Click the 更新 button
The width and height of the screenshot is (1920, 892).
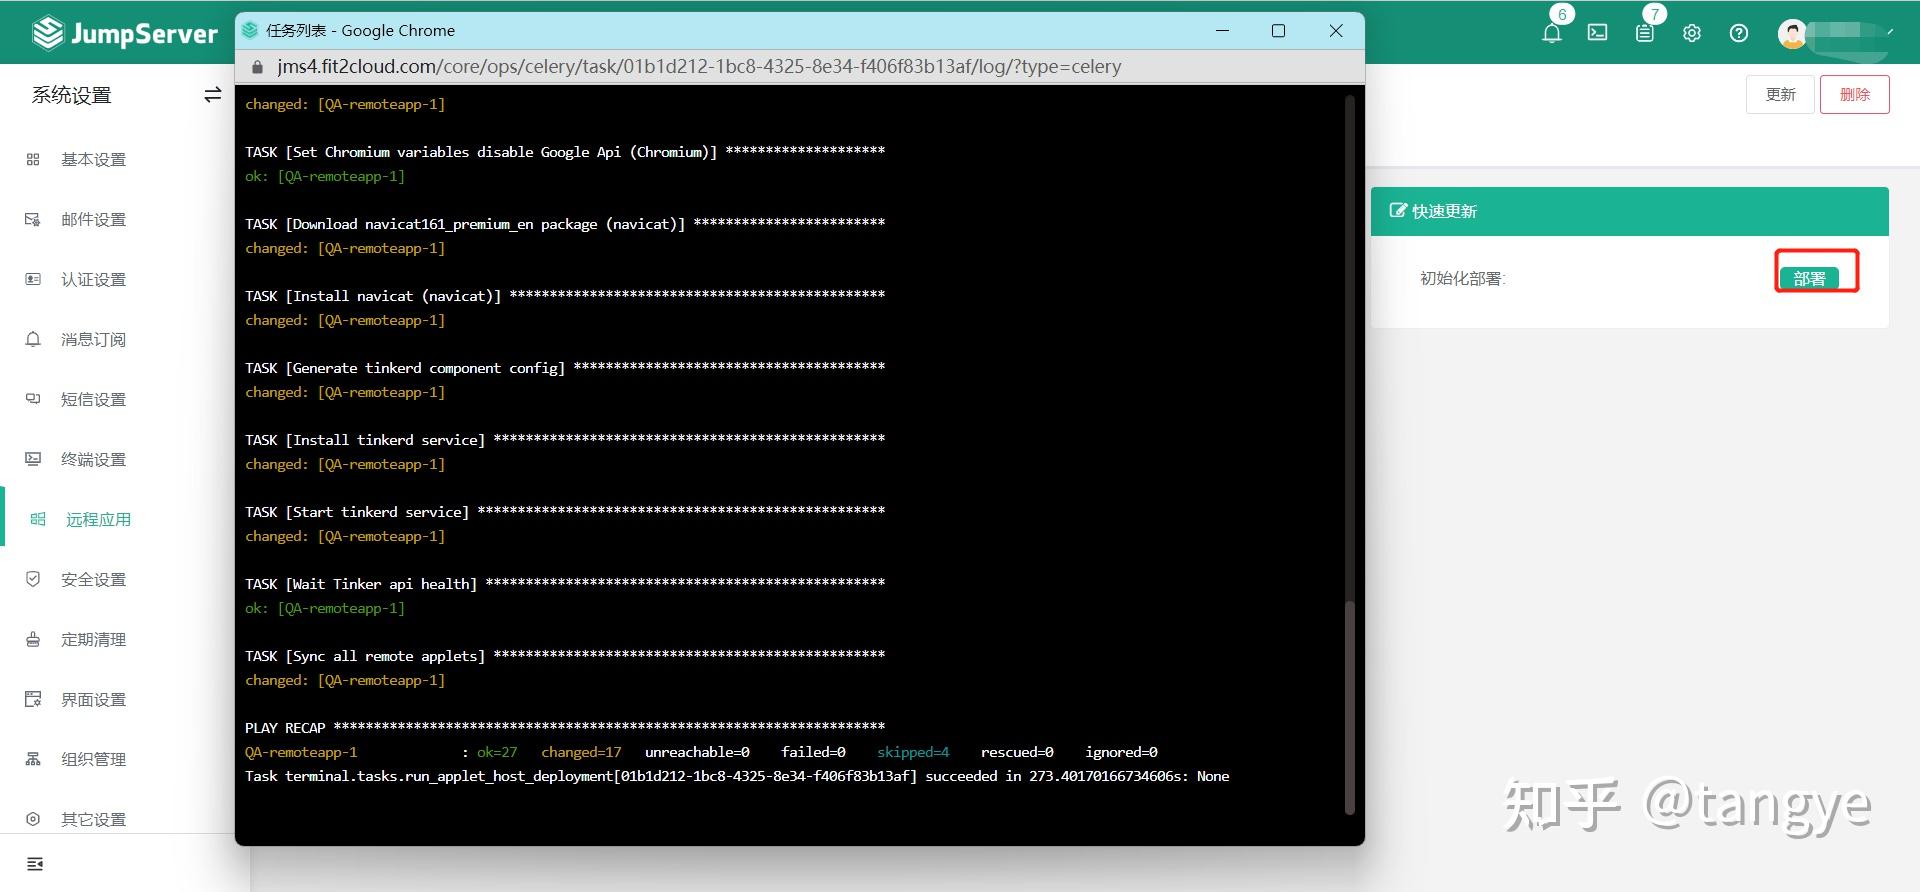click(1780, 95)
